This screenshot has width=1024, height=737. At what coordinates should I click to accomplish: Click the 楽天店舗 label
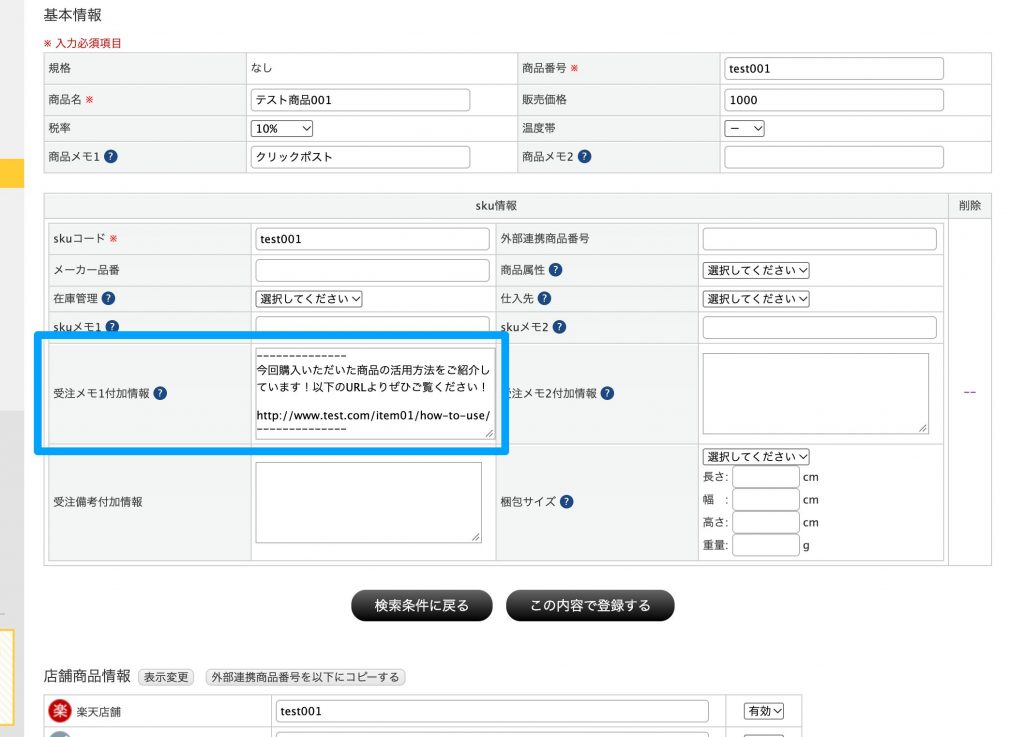[99, 712]
